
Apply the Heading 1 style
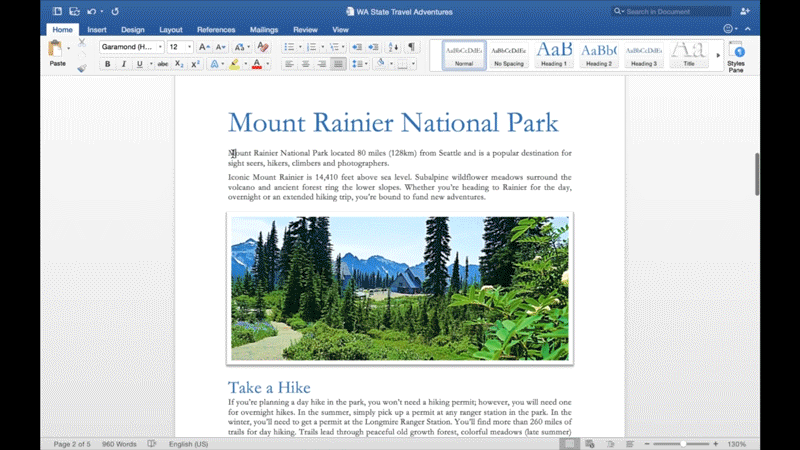pyautogui.click(x=554, y=54)
